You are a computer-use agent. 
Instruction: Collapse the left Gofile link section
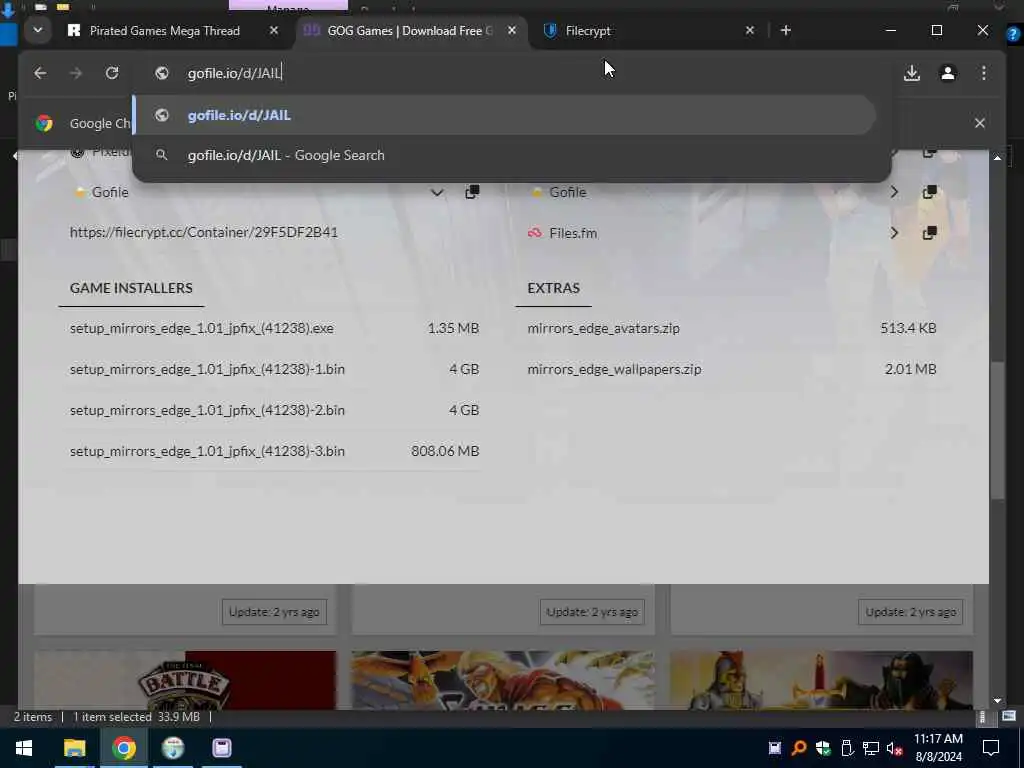[x=437, y=193]
